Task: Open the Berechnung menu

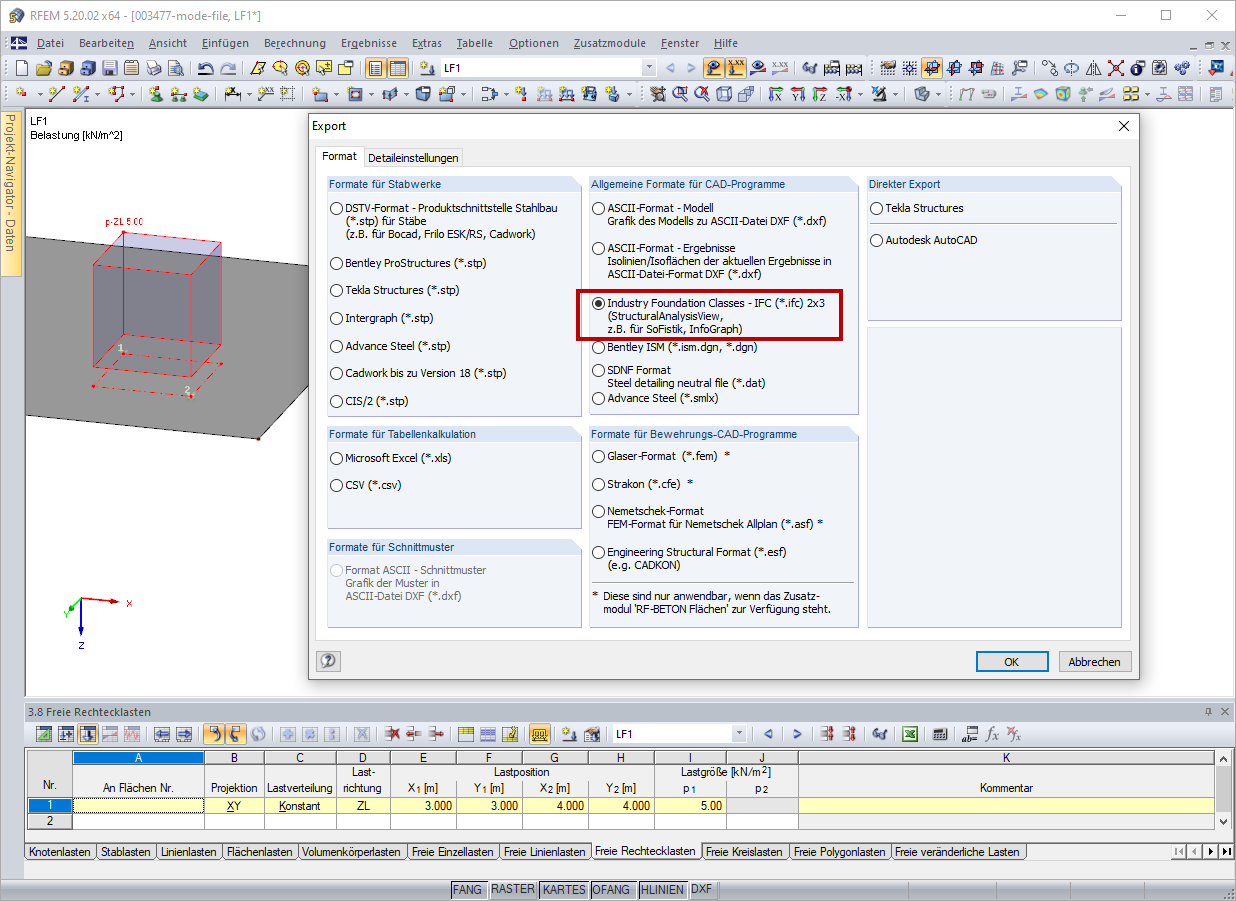Action: [x=295, y=43]
